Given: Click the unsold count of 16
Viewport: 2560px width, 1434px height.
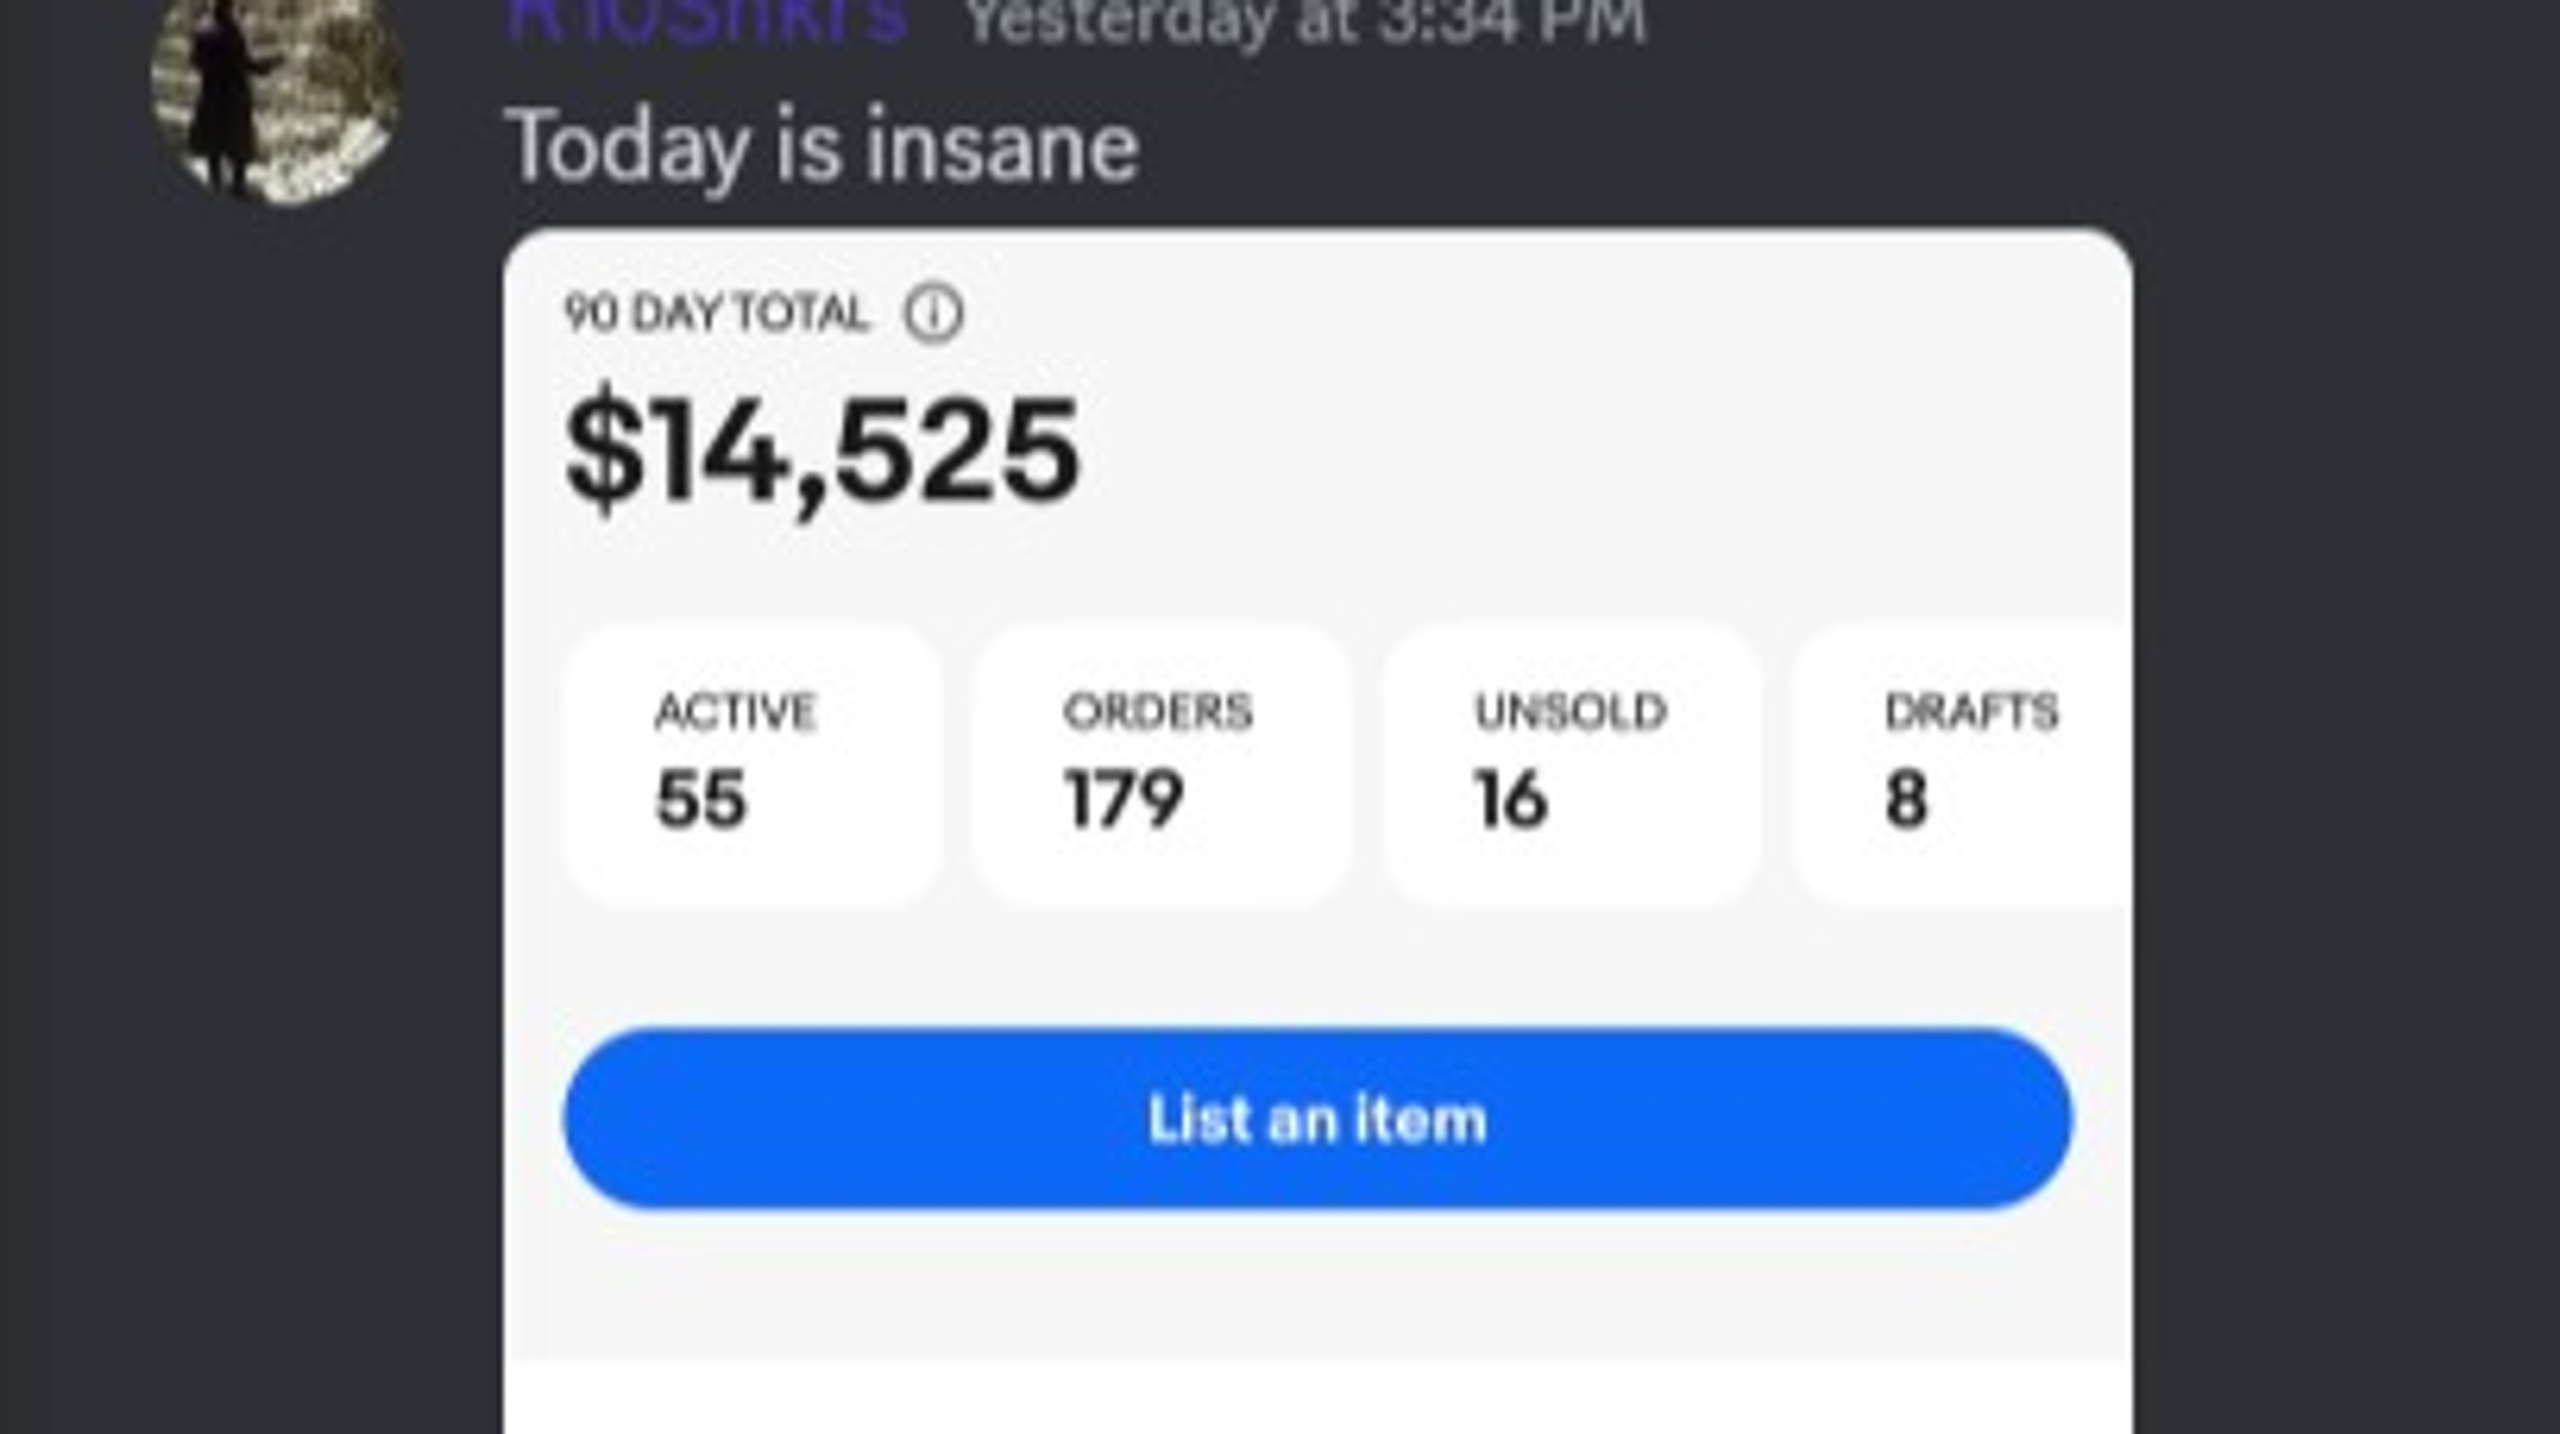Looking at the screenshot, I should pos(1511,799).
